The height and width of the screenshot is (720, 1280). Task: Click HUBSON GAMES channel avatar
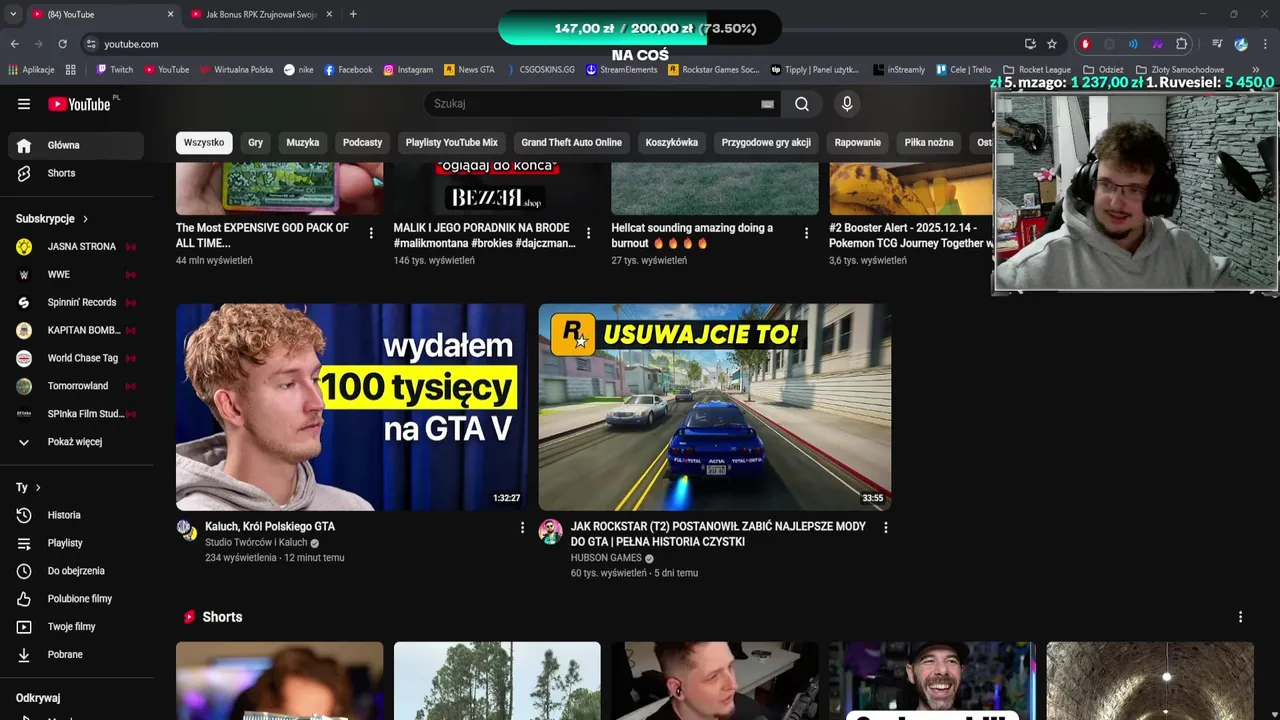[551, 531]
